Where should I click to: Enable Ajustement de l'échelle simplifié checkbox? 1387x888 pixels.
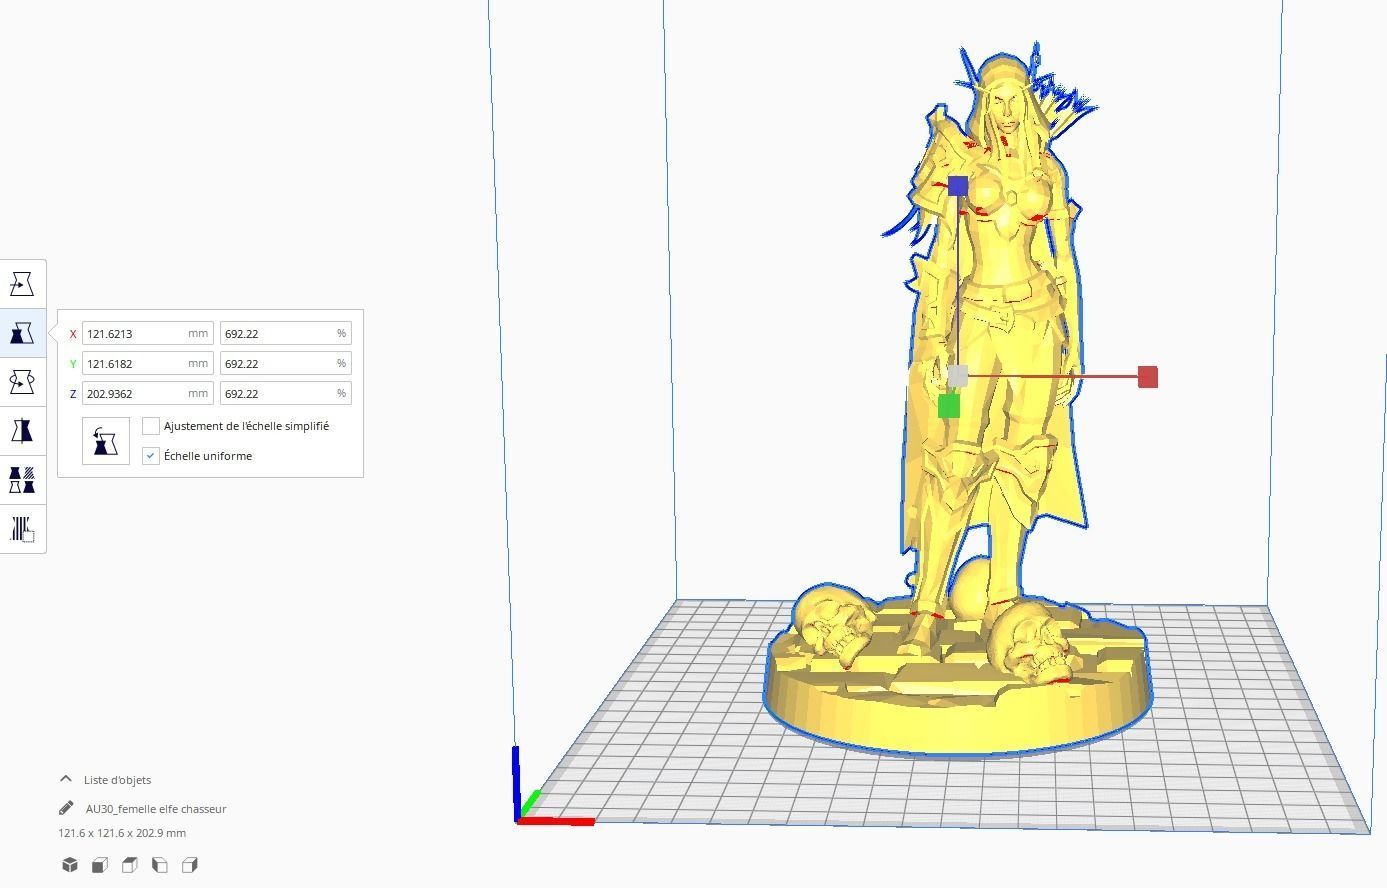coord(151,426)
